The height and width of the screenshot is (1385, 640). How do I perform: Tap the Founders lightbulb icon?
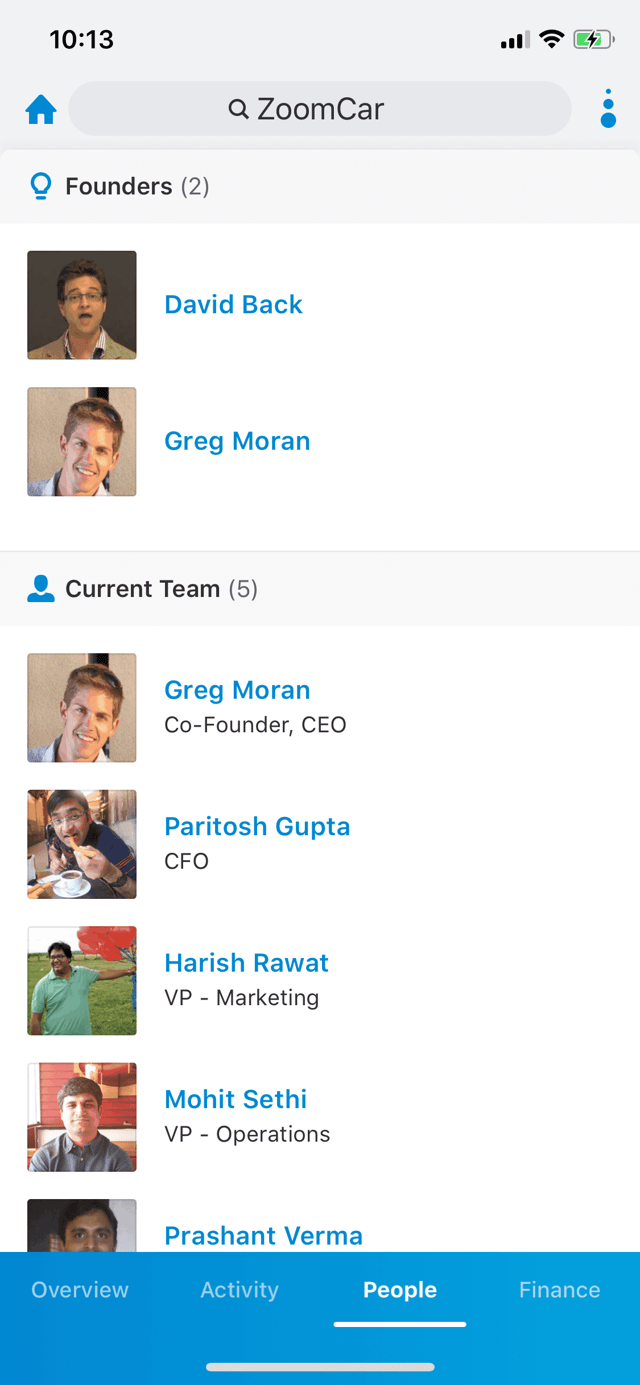tap(41, 187)
